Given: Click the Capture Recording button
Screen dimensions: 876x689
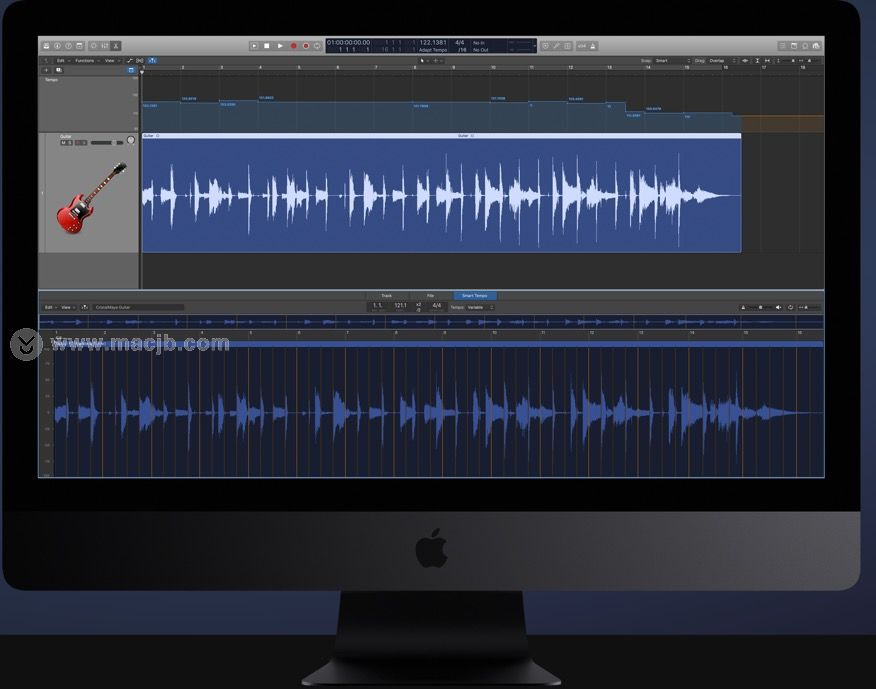Looking at the screenshot, I should click(x=306, y=46).
